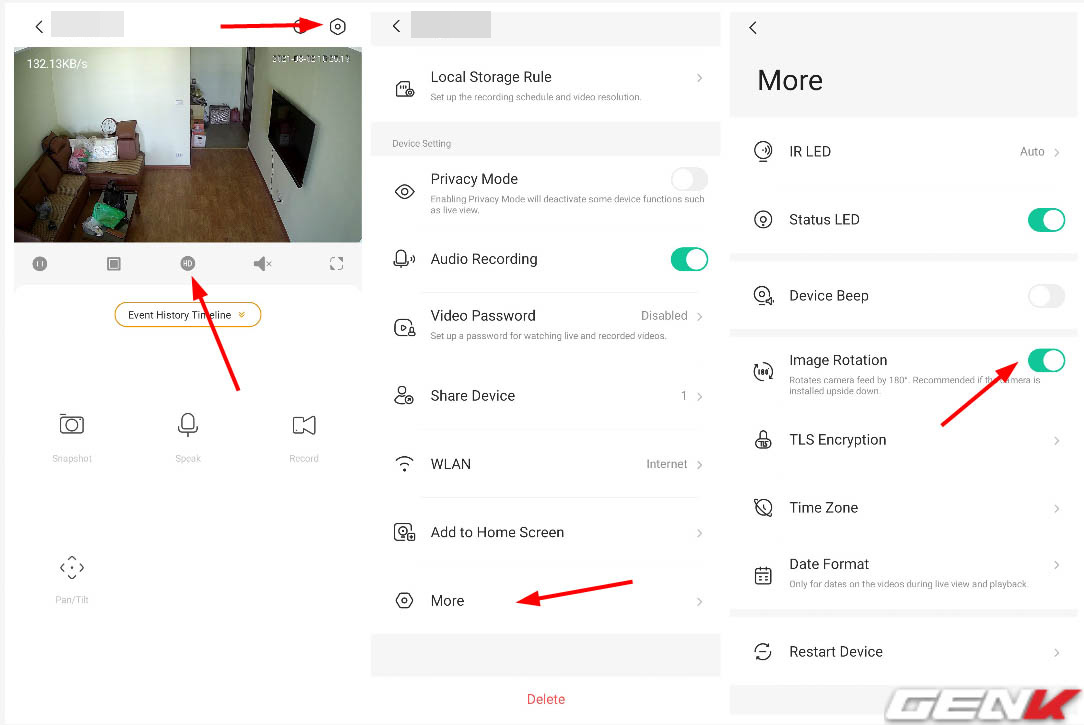Toggle HD video quality icon
Screen dimensions: 1084x725
(x=188, y=264)
